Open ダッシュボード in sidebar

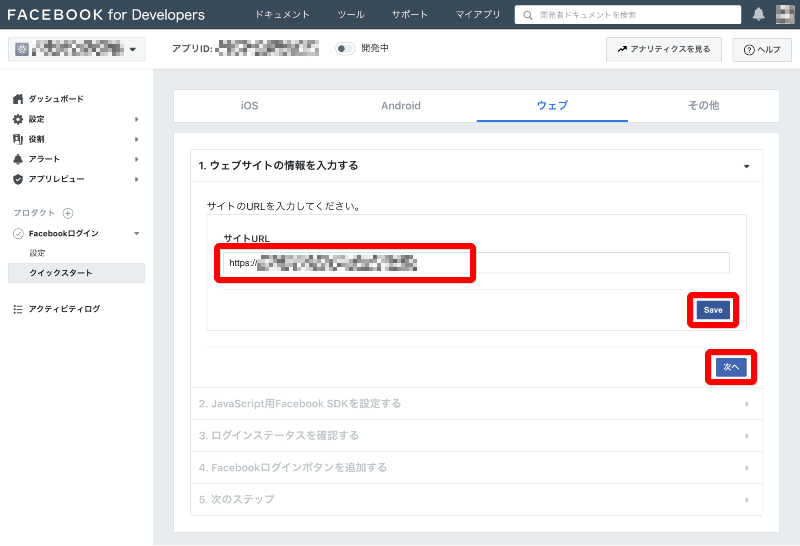point(56,99)
